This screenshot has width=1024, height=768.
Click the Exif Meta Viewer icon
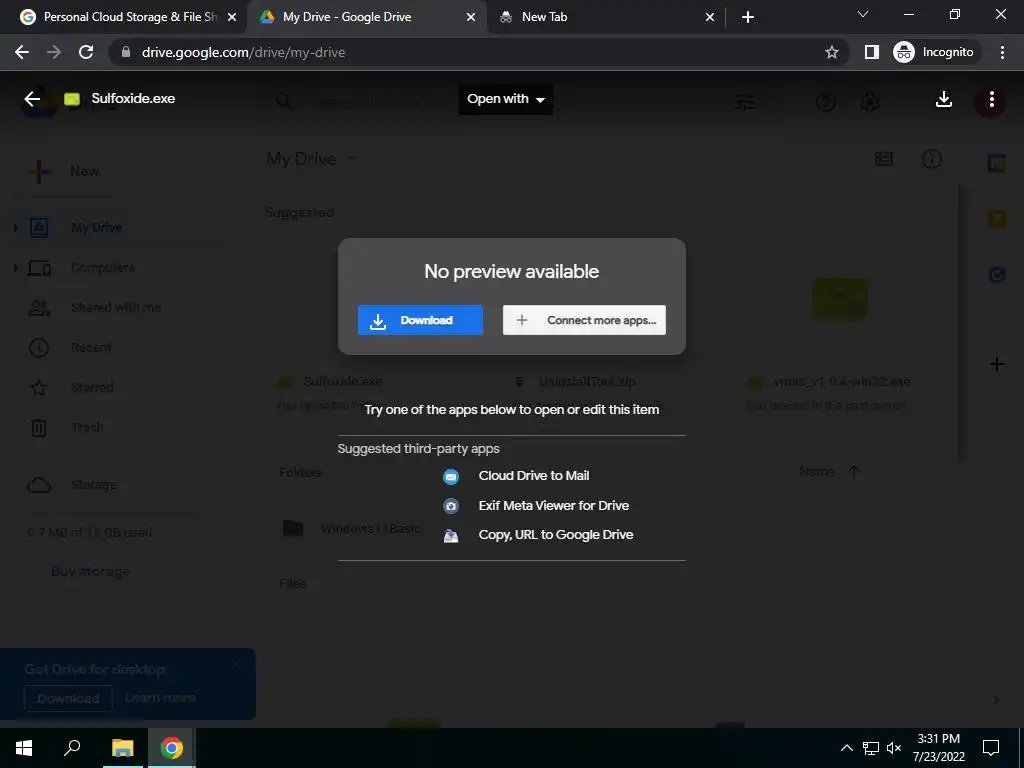[451, 506]
